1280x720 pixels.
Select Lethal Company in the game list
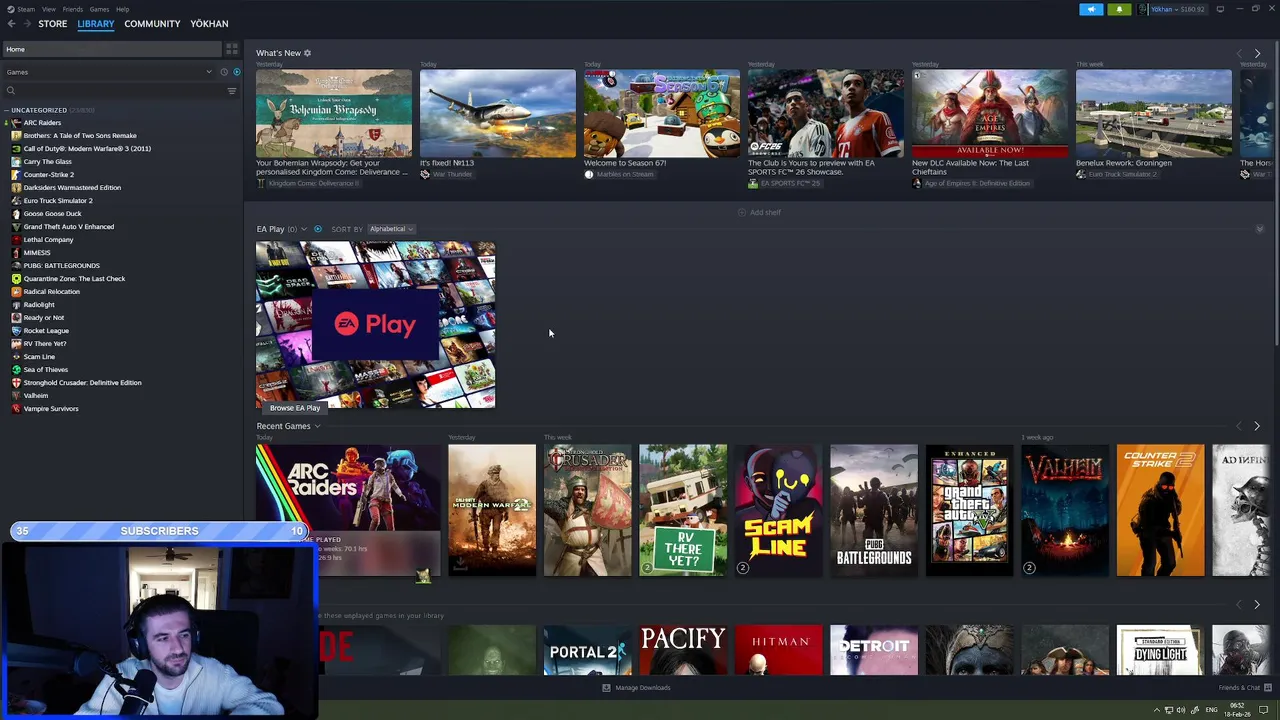48,240
